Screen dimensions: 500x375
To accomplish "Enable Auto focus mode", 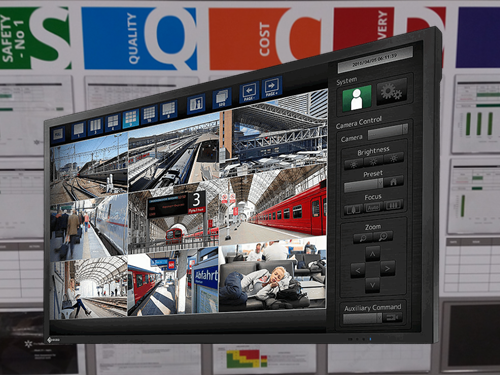I will click(x=373, y=208).
